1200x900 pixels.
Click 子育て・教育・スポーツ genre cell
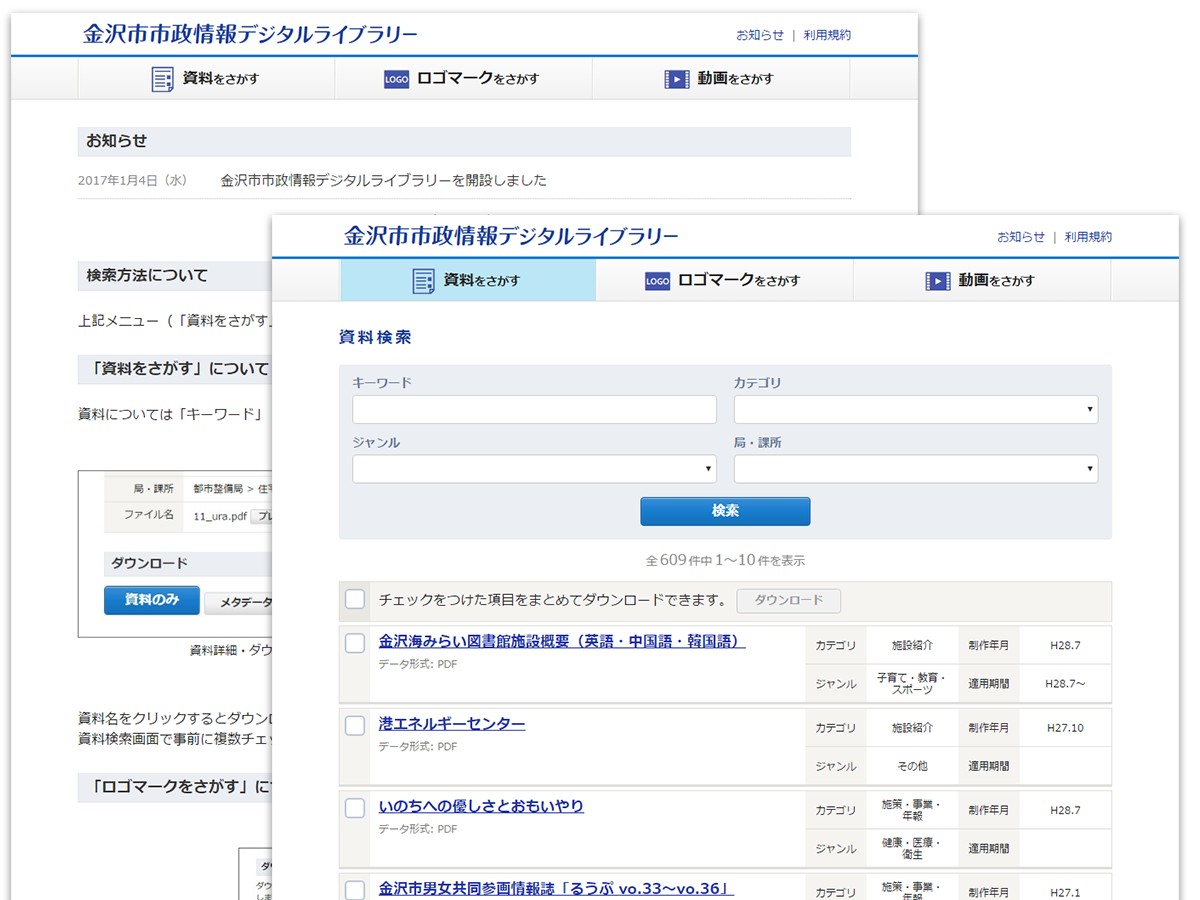[912, 684]
